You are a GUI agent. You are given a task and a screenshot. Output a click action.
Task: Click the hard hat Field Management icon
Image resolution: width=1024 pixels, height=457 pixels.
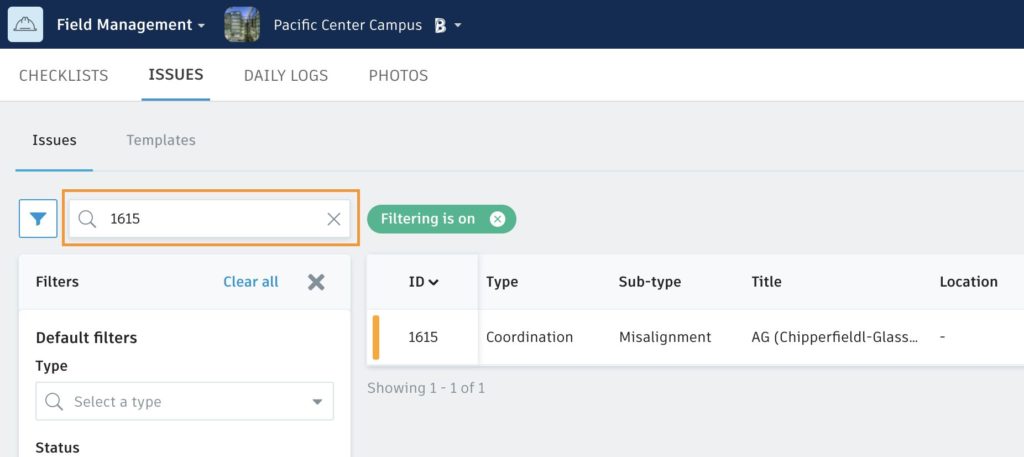(25, 25)
